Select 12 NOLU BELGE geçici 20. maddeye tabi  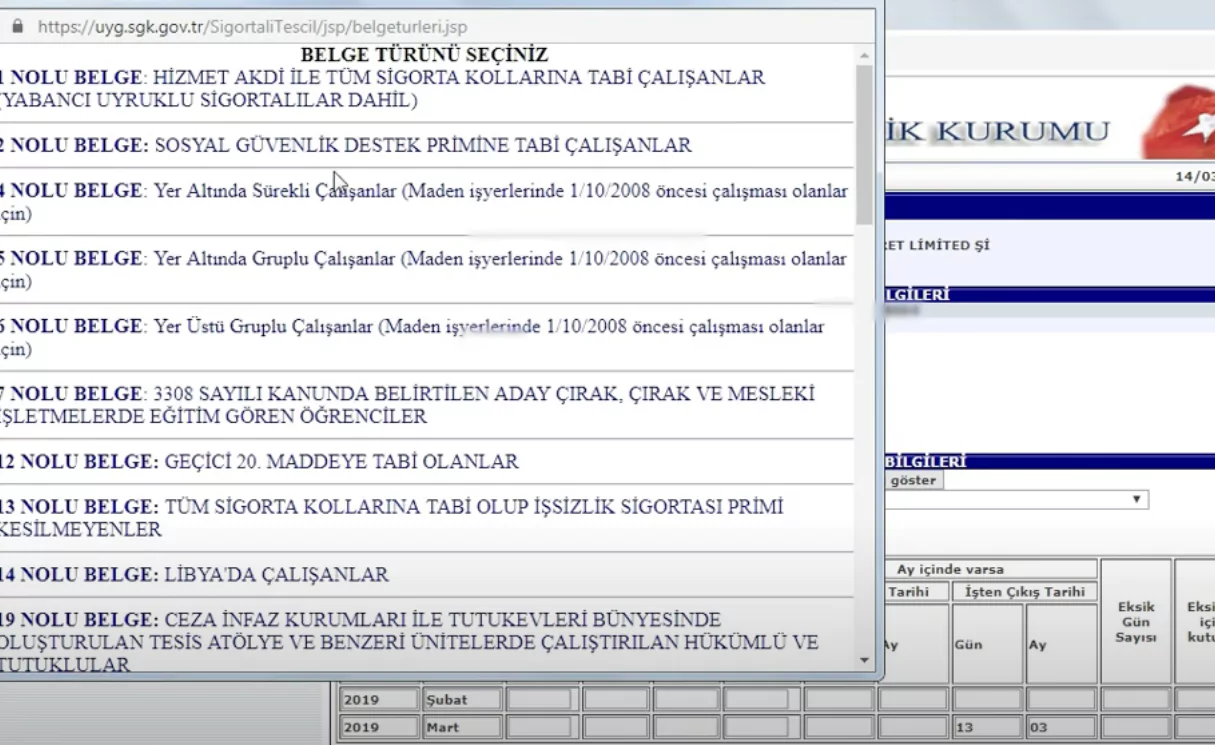(260, 462)
